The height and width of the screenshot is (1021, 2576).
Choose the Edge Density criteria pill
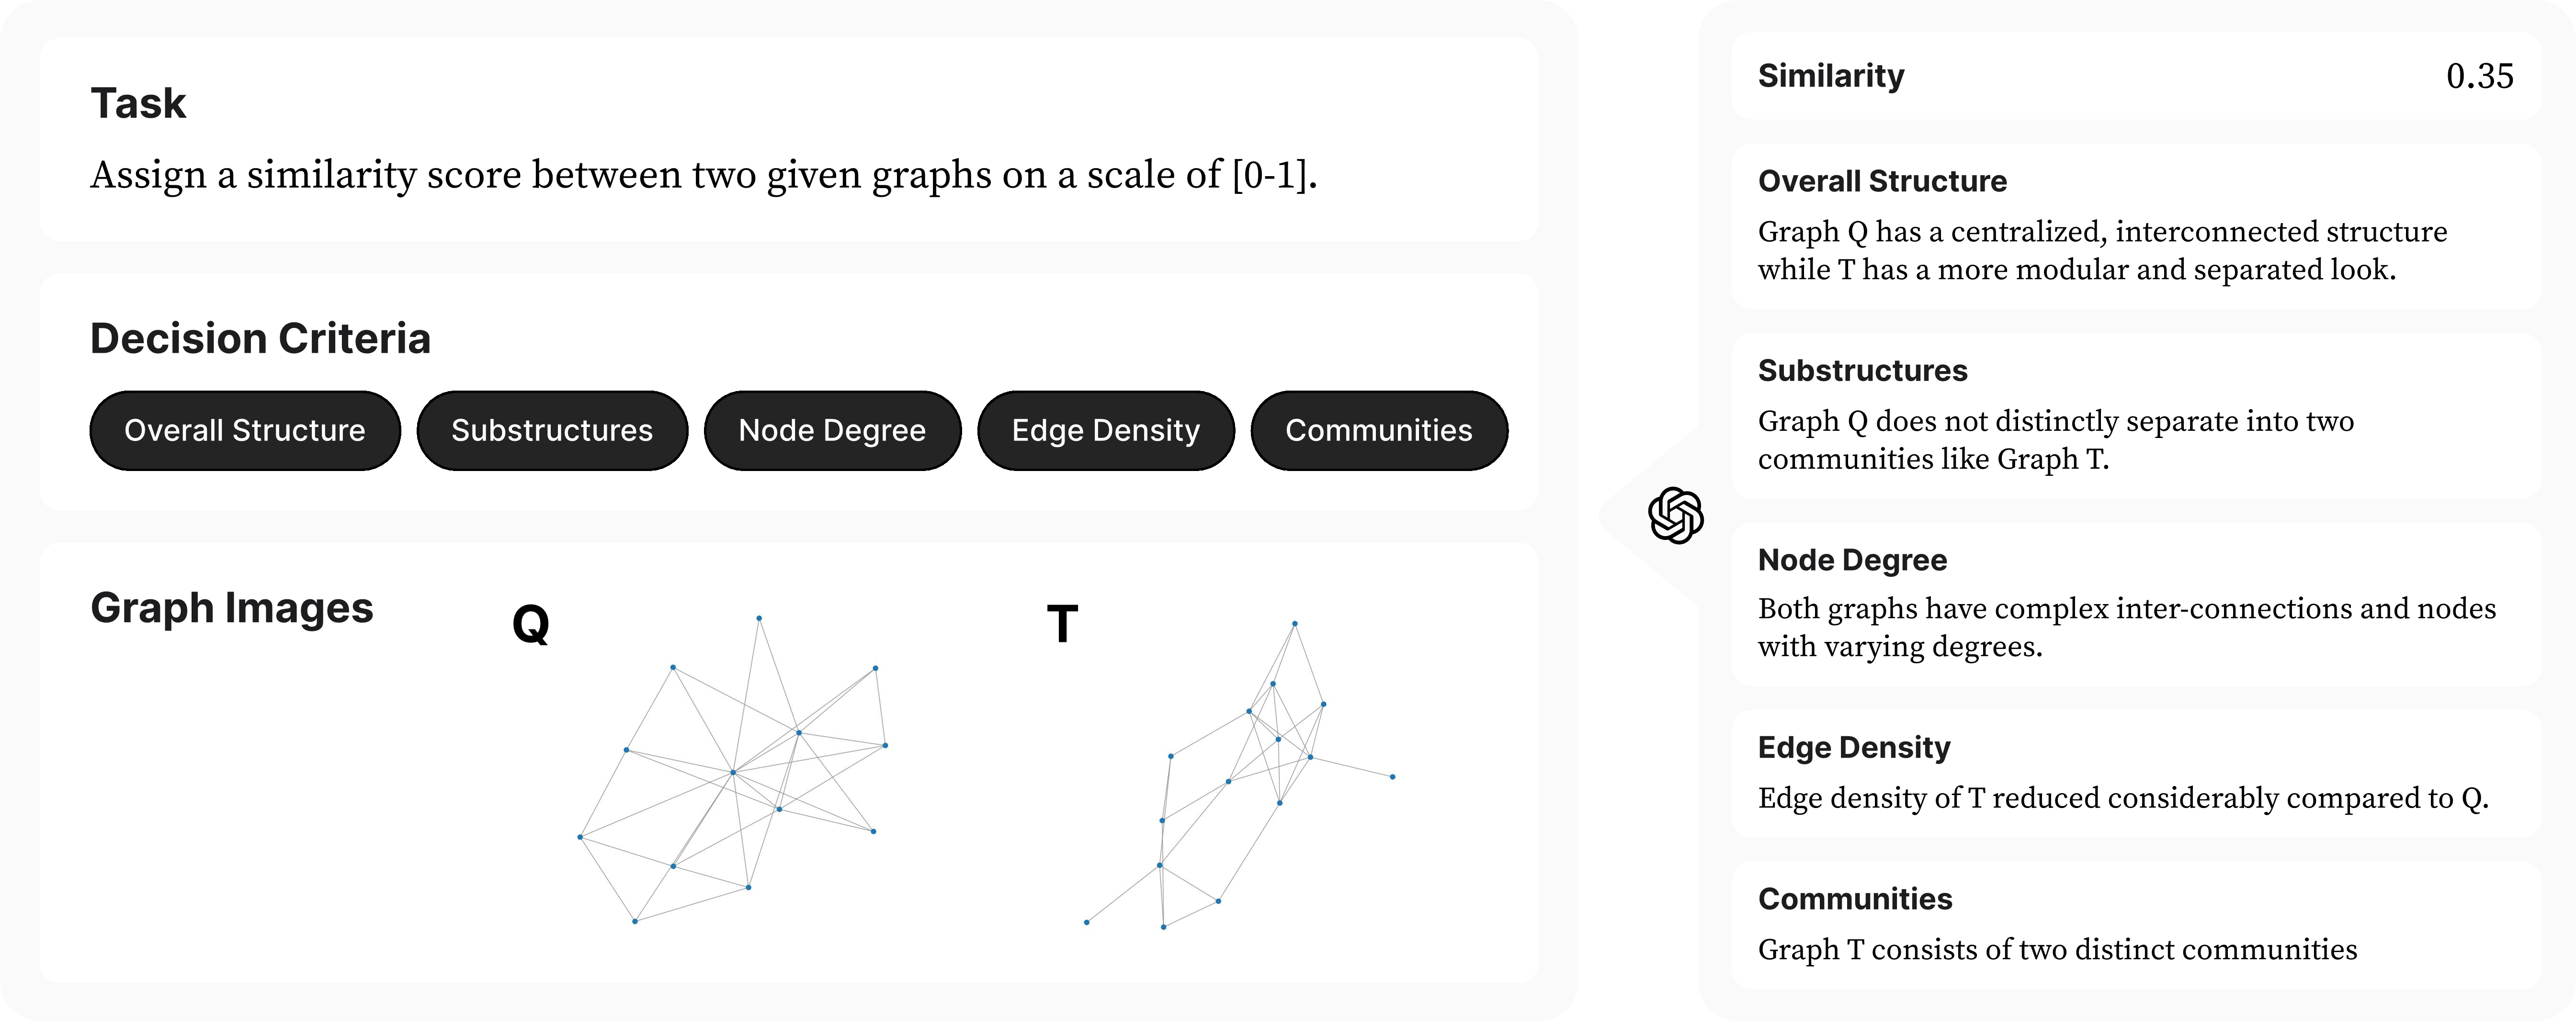coord(1105,430)
